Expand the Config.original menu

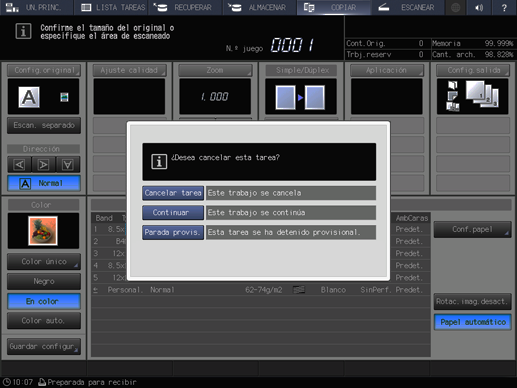[44, 70]
